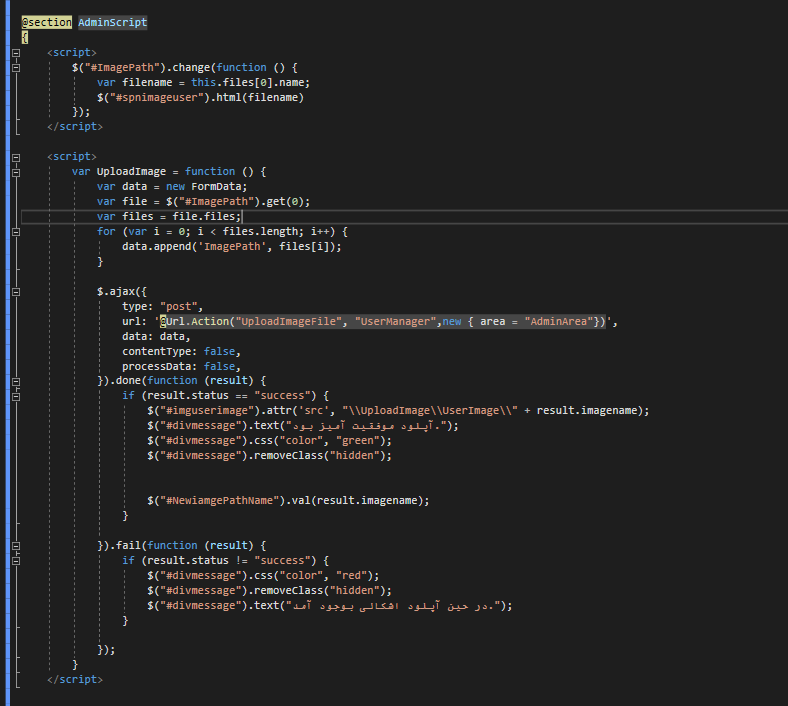Click the 'ImagePath' string in data.append
788x706 pixels.
[232, 247]
